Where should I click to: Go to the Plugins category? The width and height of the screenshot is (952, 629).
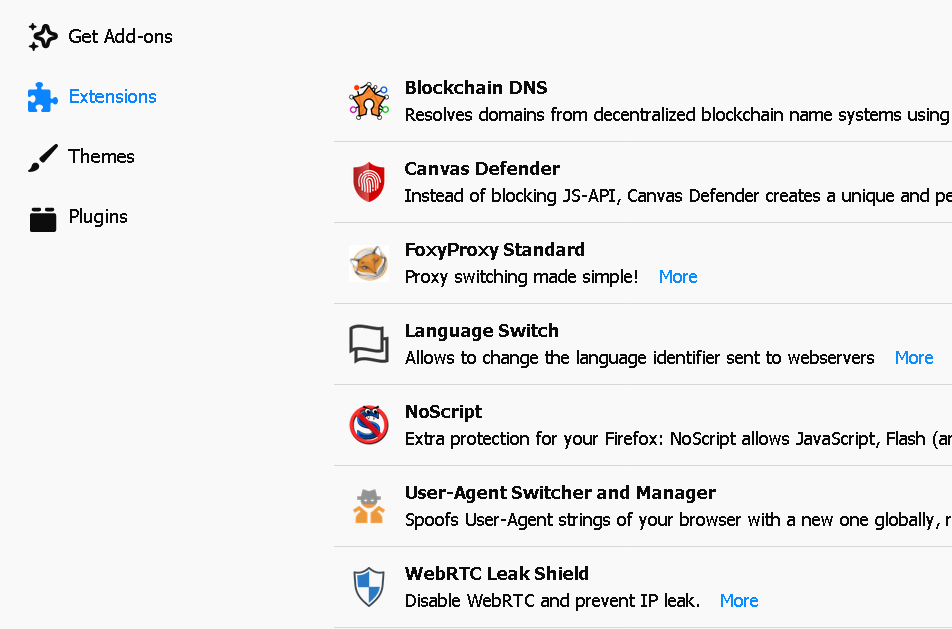98,217
